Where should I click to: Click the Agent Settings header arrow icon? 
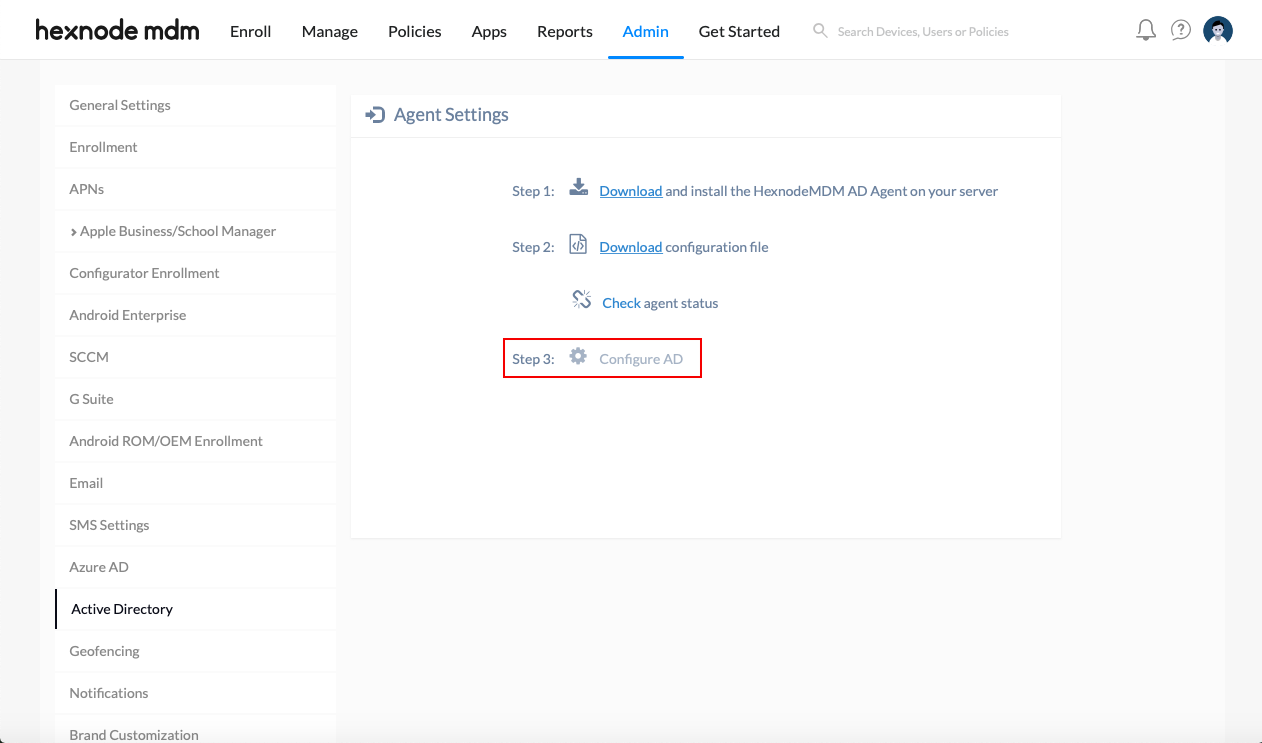(375, 115)
